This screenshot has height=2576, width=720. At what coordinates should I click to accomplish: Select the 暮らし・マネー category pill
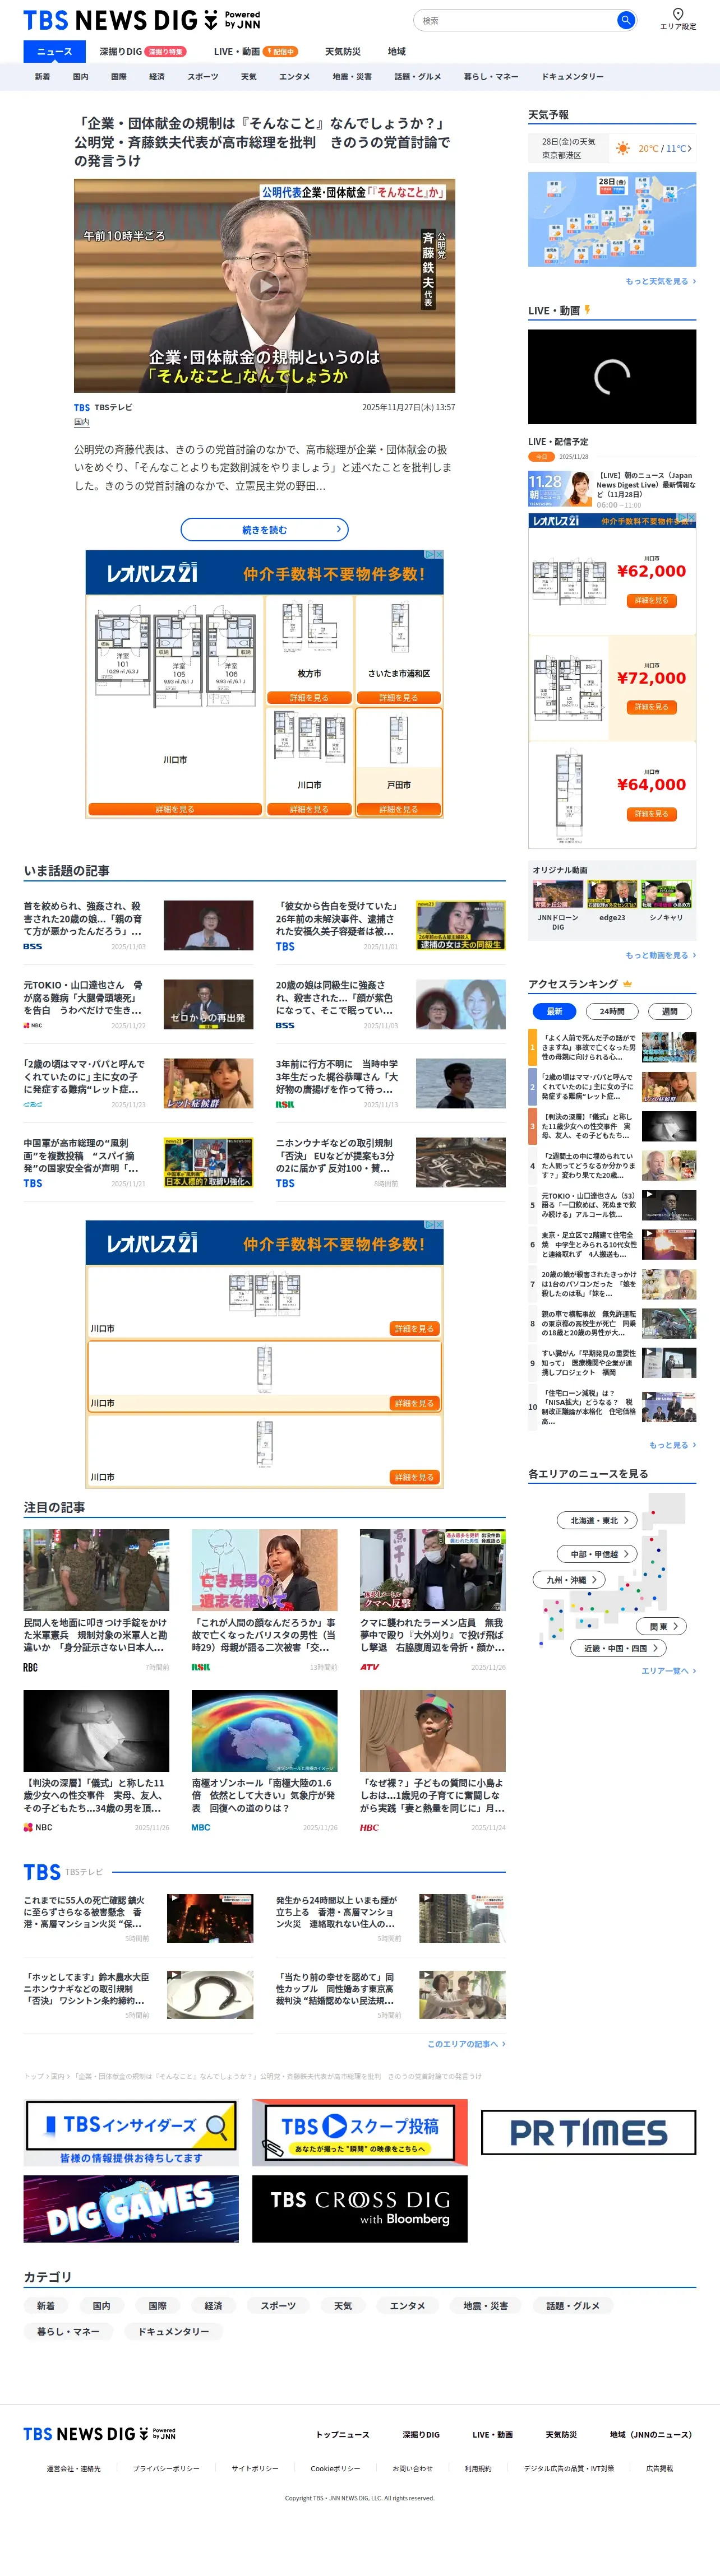tap(68, 2331)
